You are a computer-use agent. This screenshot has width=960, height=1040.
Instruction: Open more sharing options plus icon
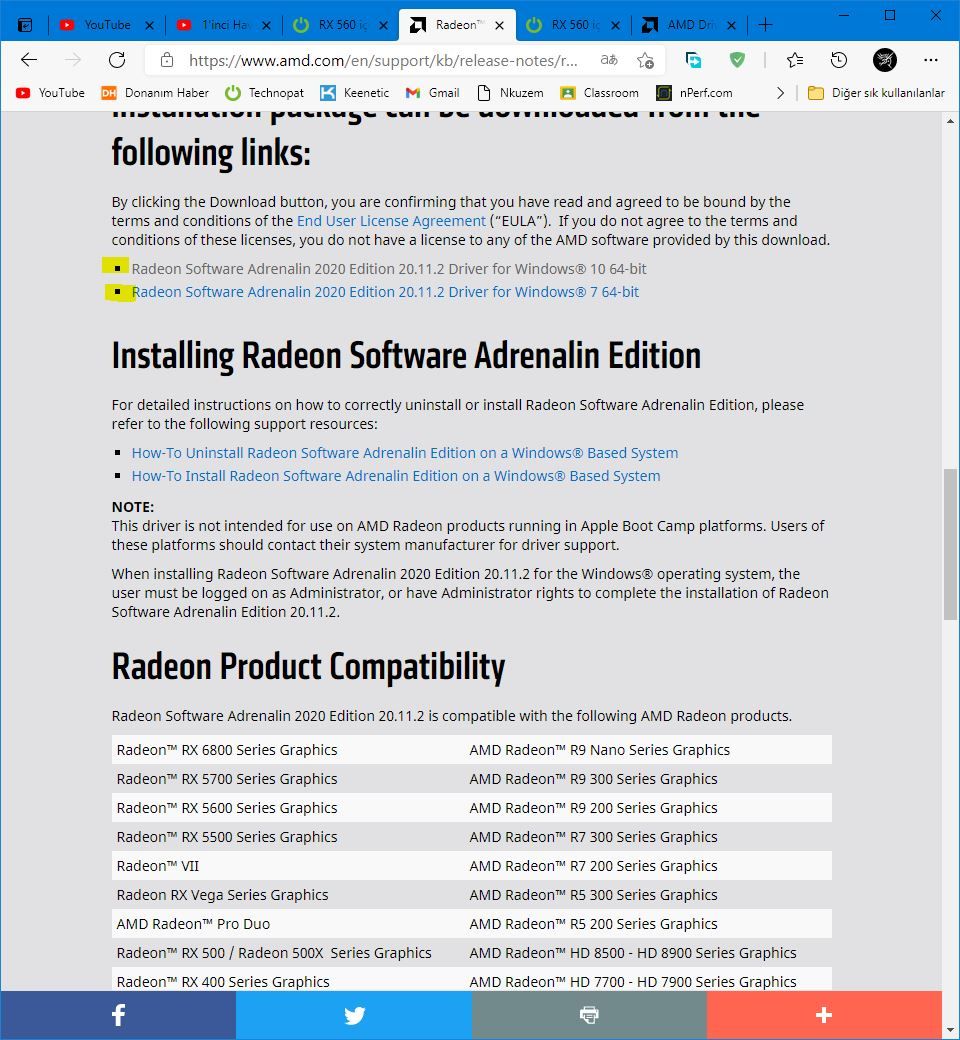[824, 1015]
